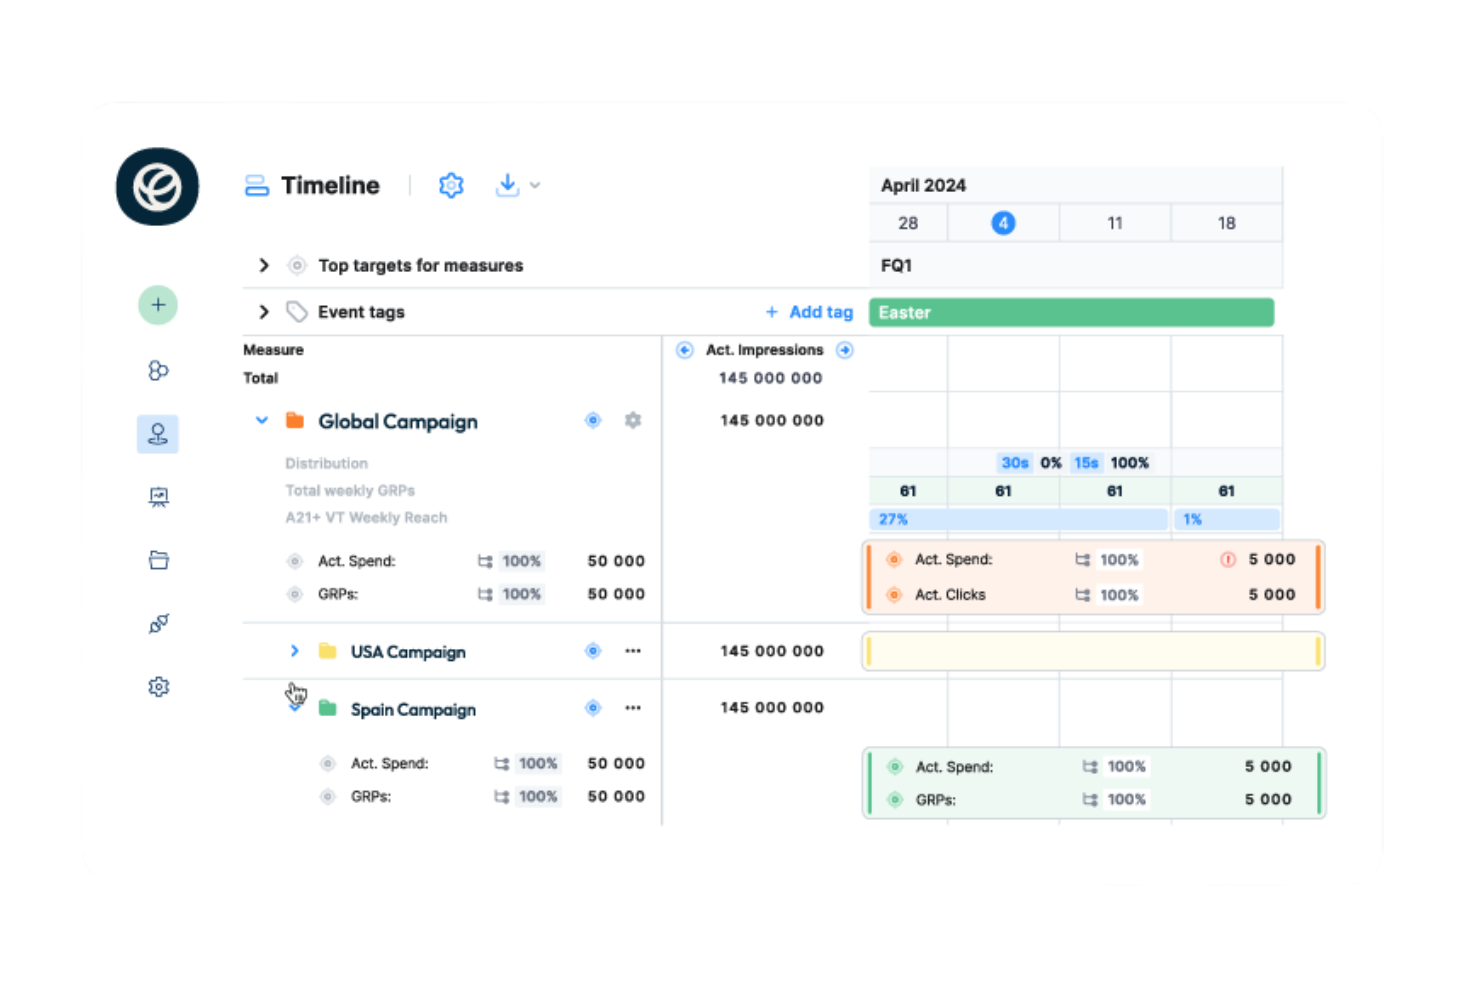Toggle Global Campaign Act. Spend target circle
This screenshot has width=1480, height=987.
tap(295, 561)
